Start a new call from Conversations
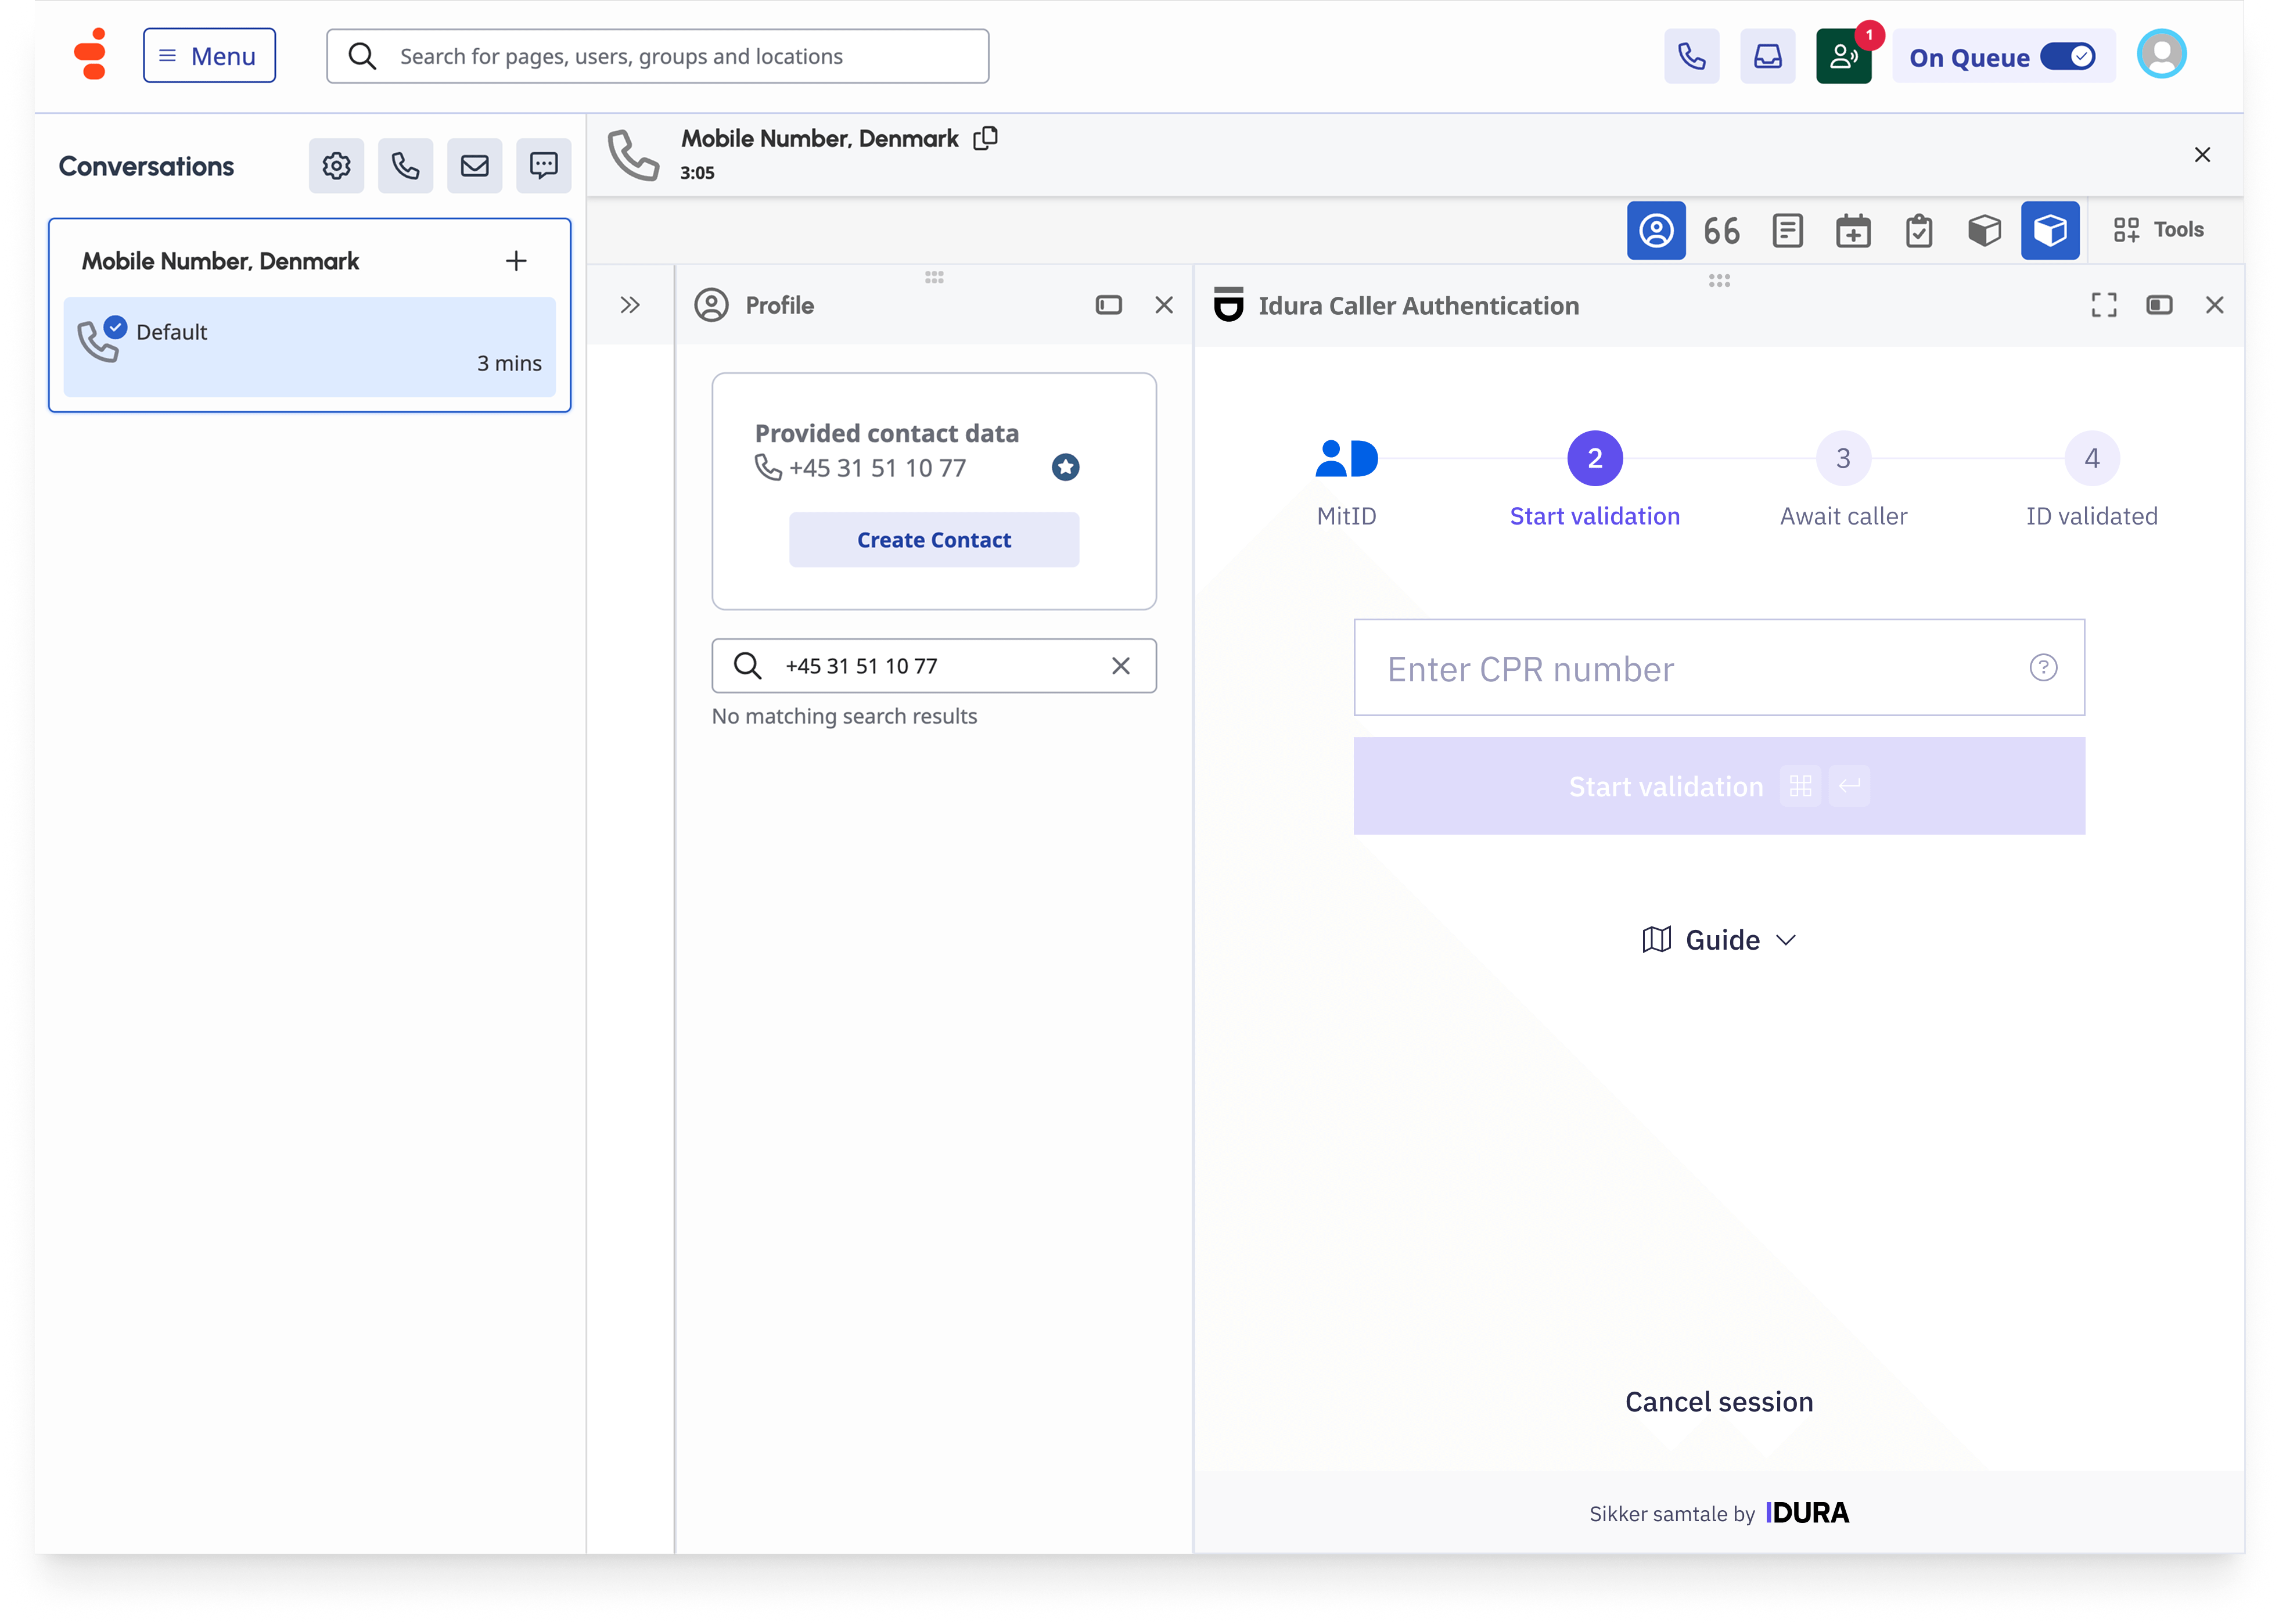 [x=405, y=166]
